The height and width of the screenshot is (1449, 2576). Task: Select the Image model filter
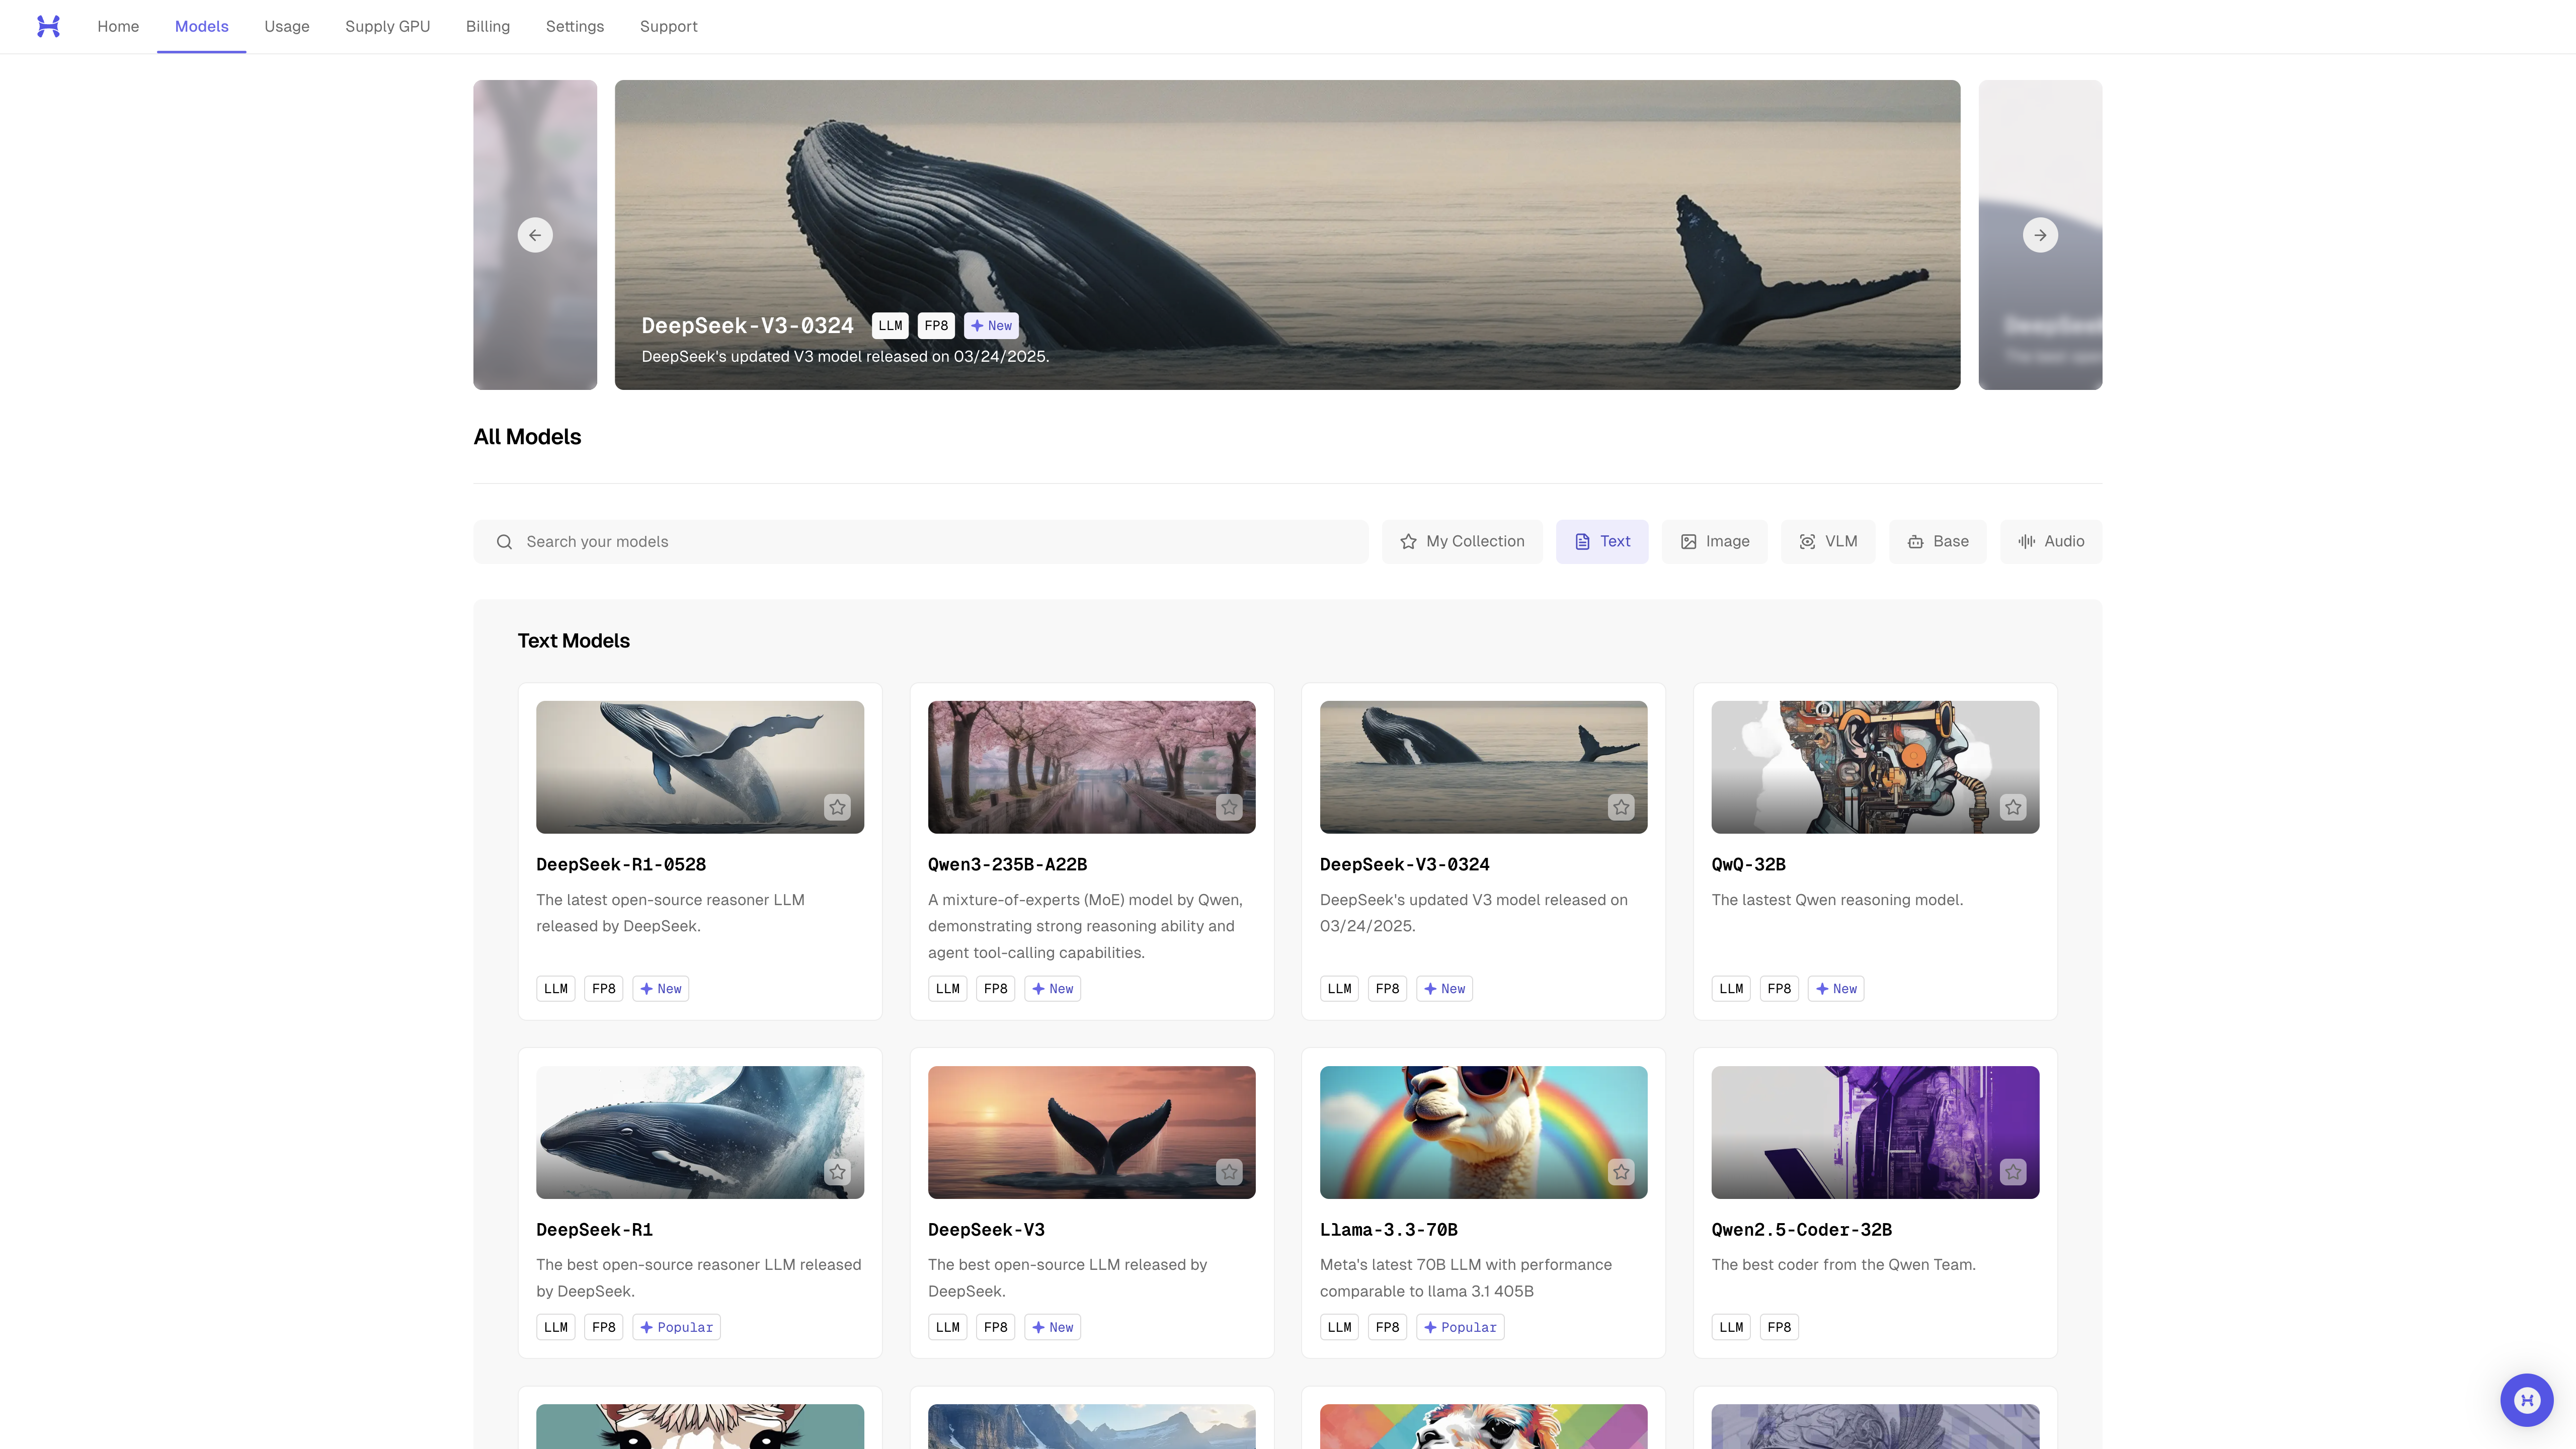[x=1714, y=542]
